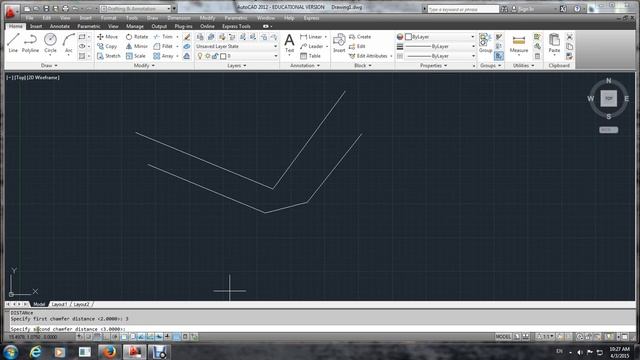Select the Polyline tool
Screen dimensions: 640x360
point(30,43)
